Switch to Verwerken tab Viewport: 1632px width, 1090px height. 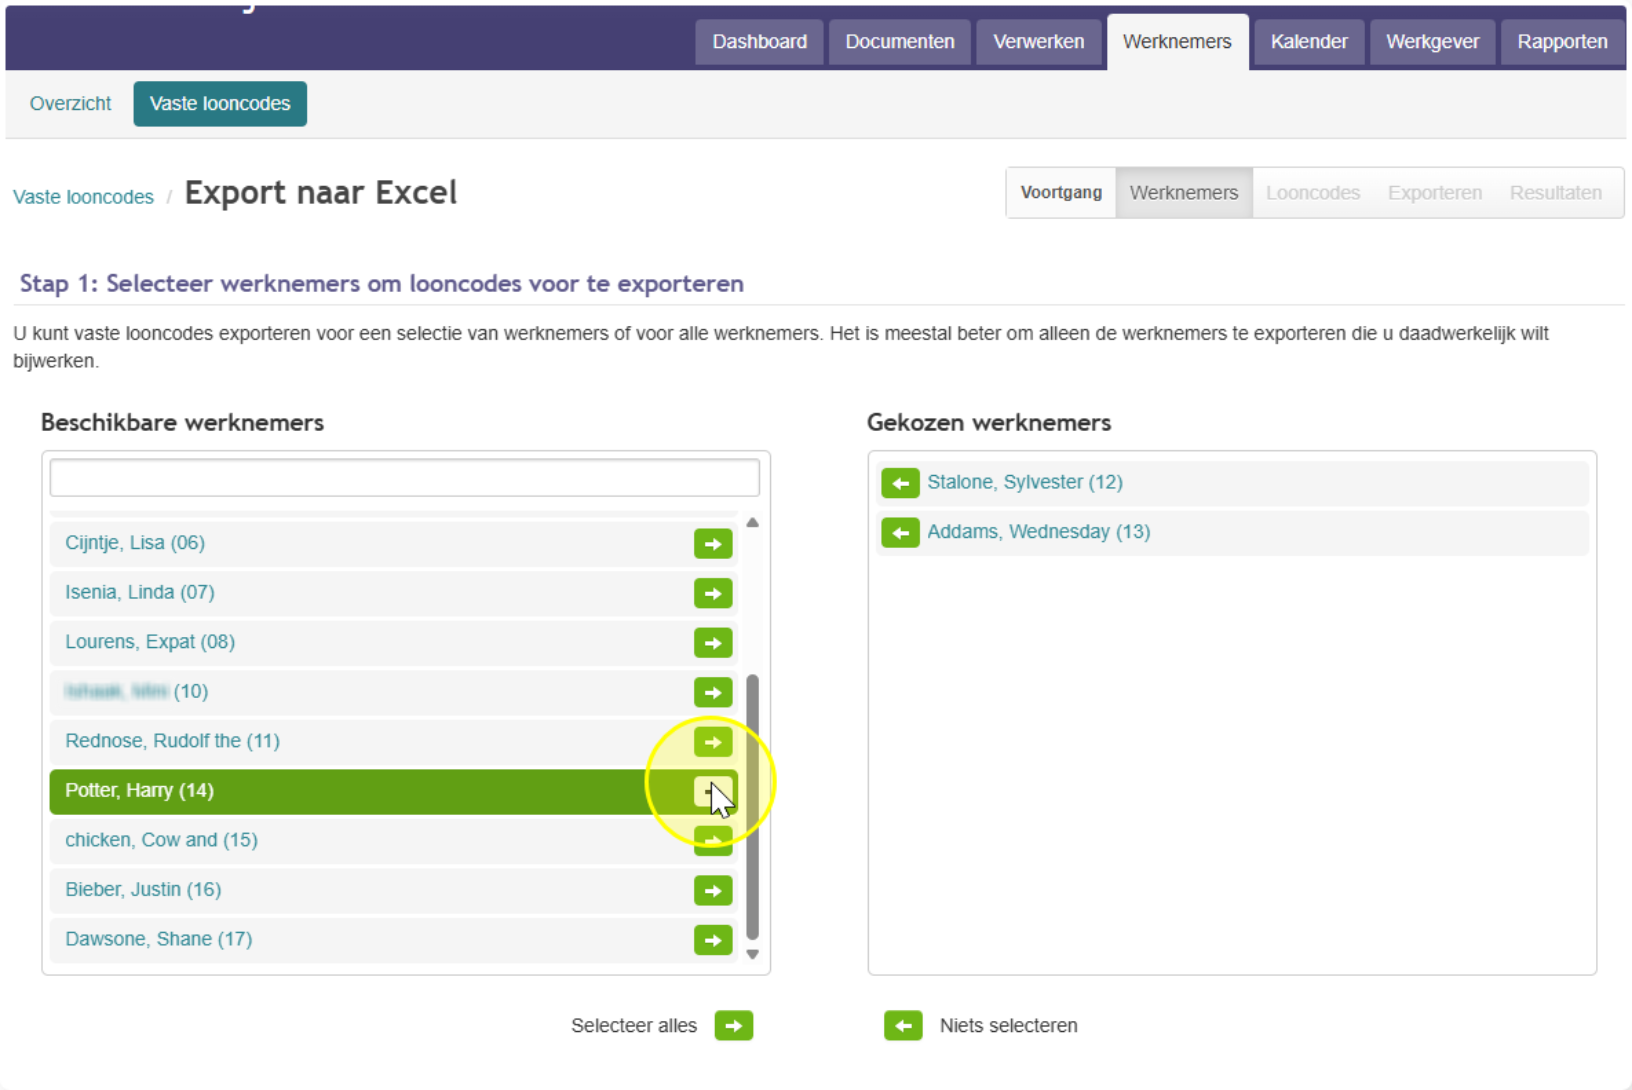pyautogui.click(x=1038, y=42)
